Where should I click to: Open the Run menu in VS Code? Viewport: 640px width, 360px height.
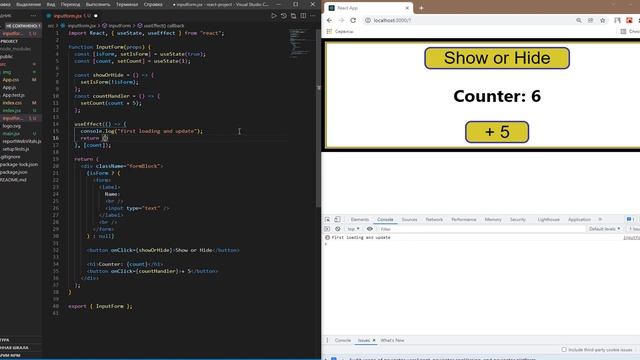click(98, 4)
